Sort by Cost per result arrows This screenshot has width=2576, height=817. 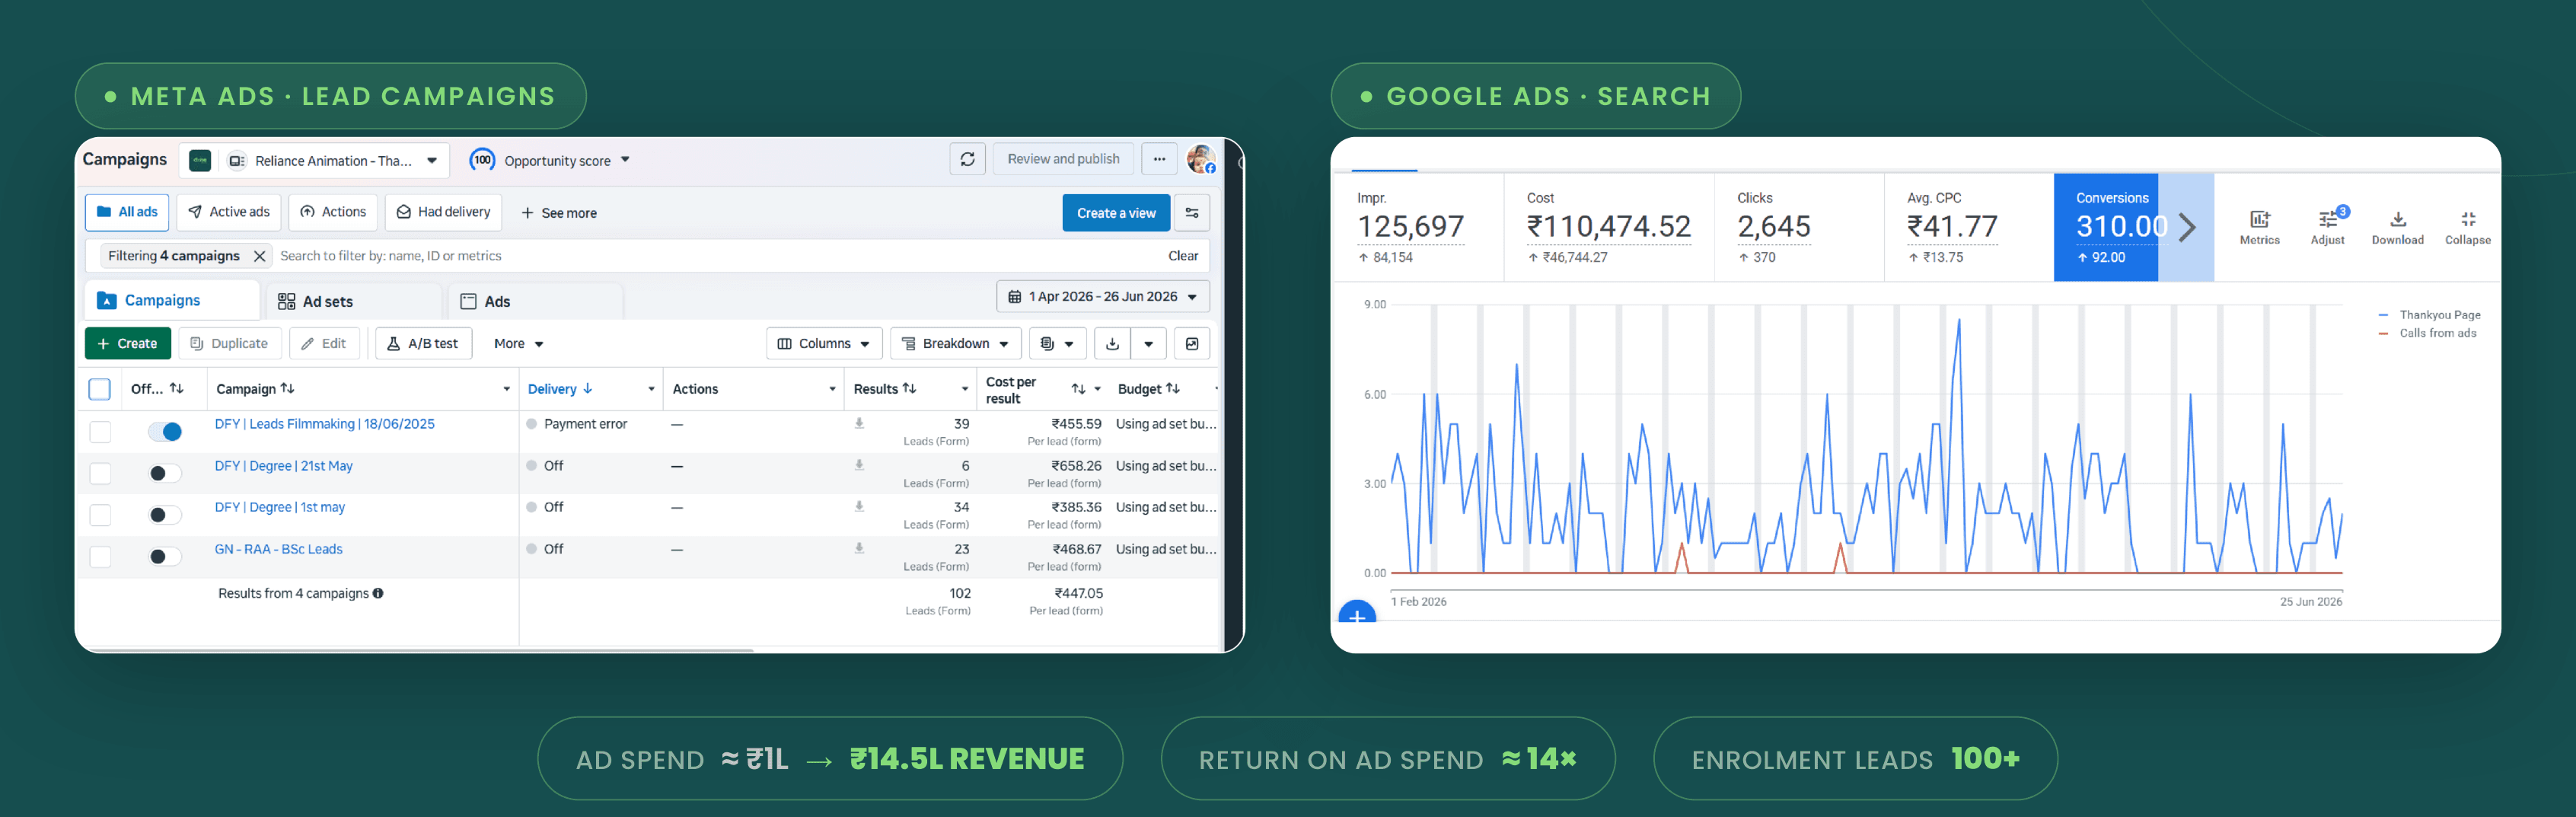[1078, 389]
